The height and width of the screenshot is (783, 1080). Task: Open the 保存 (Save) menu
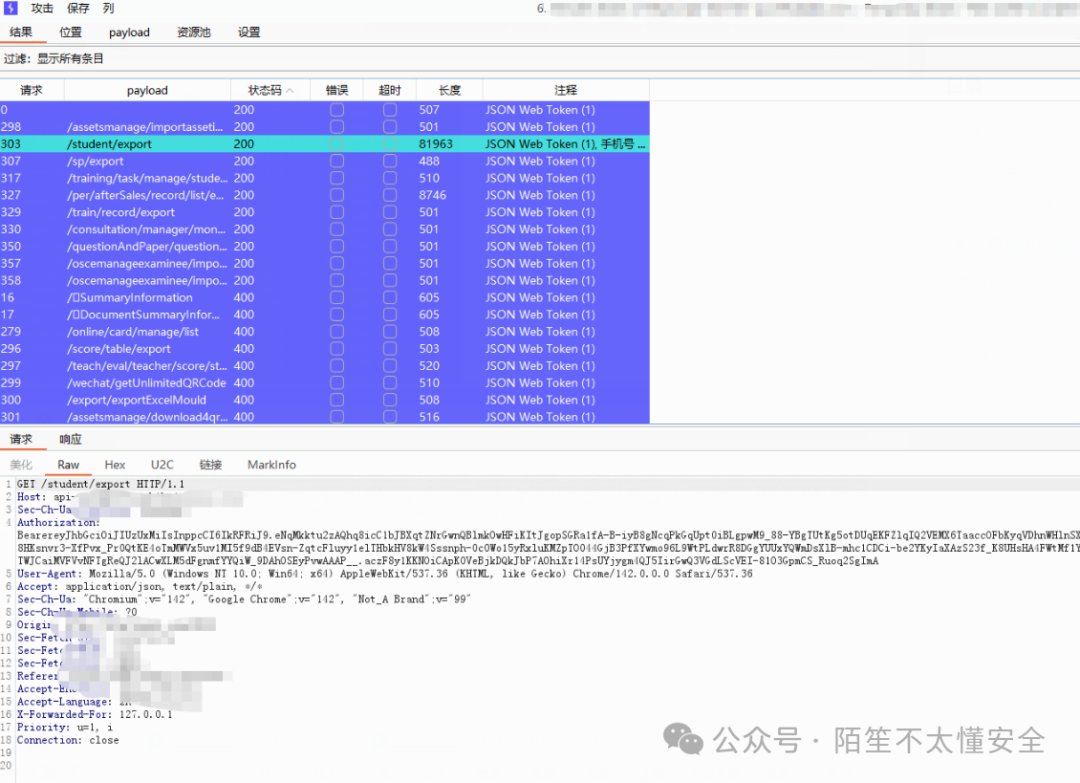click(x=77, y=9)
